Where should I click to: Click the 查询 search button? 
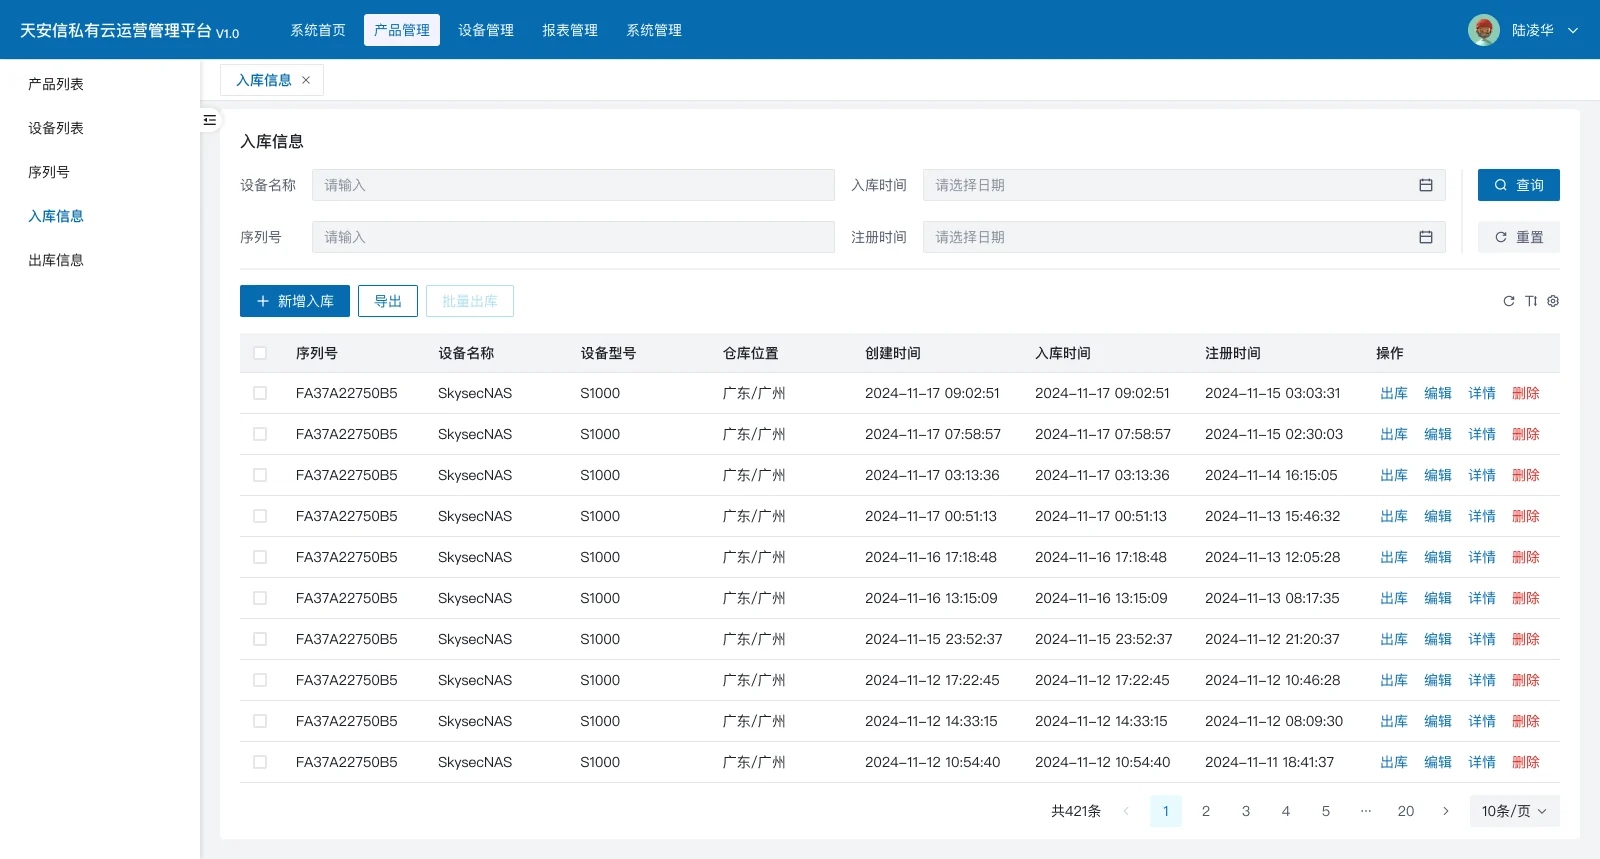(x=1519, y=185)
